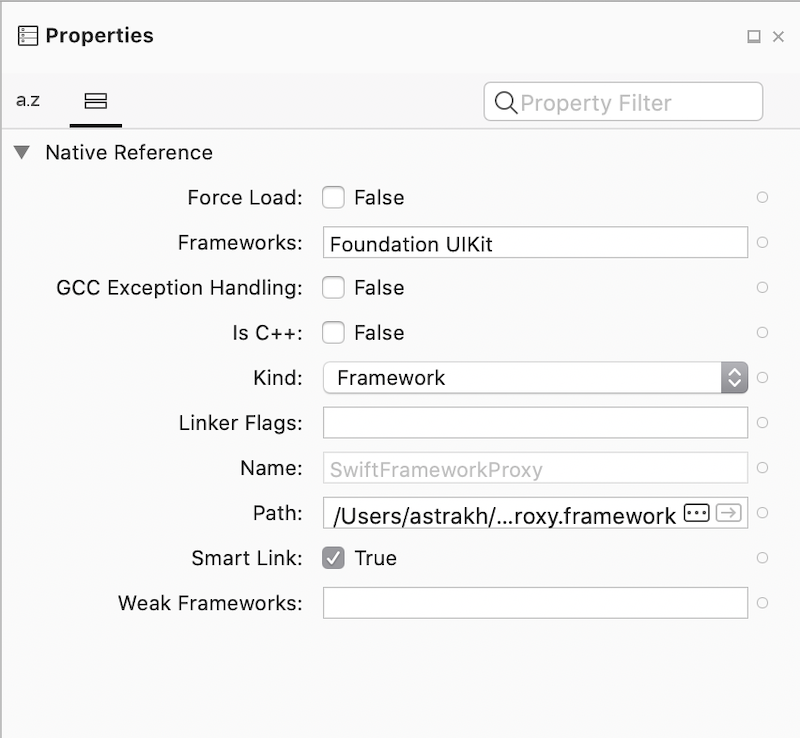800x738 pixels.
Task: Click the empty Linker Flags field
Action: [535, 423]
